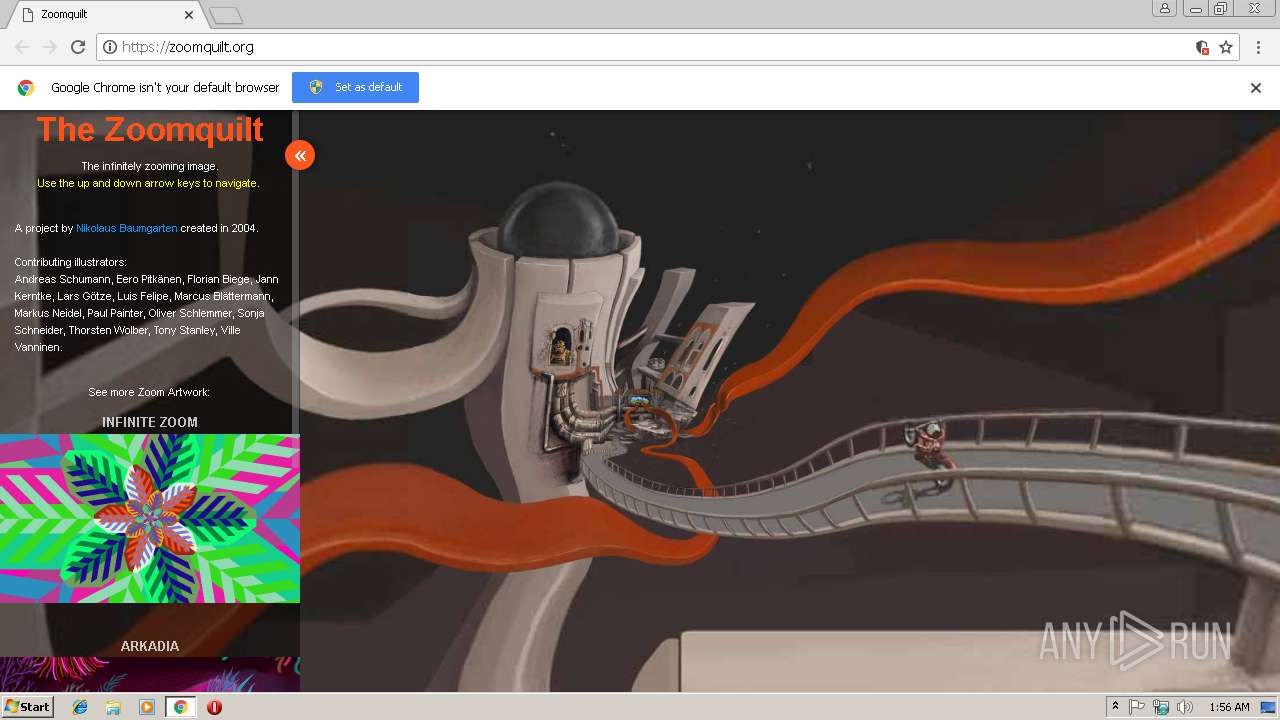1280x720 pixels.
Task: Bookmark this page with the star icon
Action: click(x=1226, y=47)
